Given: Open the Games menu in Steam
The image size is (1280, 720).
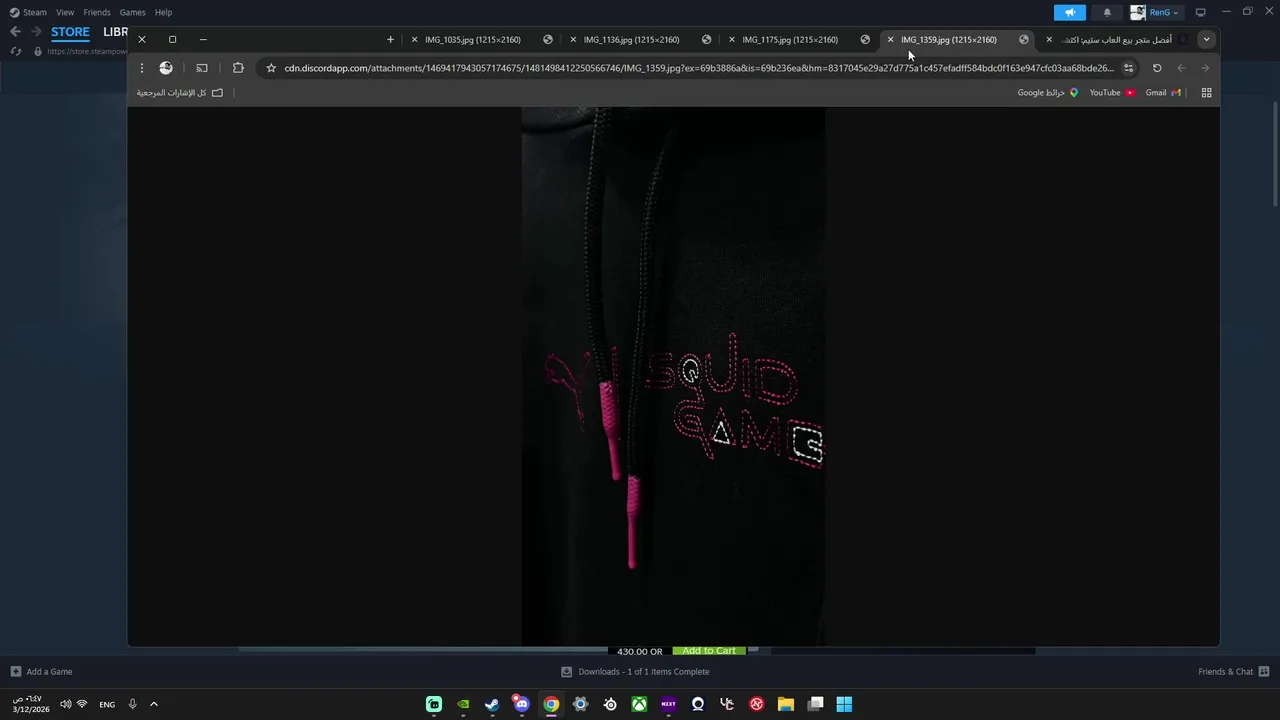Looking at the screenshot, I should [x=132, y=12].
